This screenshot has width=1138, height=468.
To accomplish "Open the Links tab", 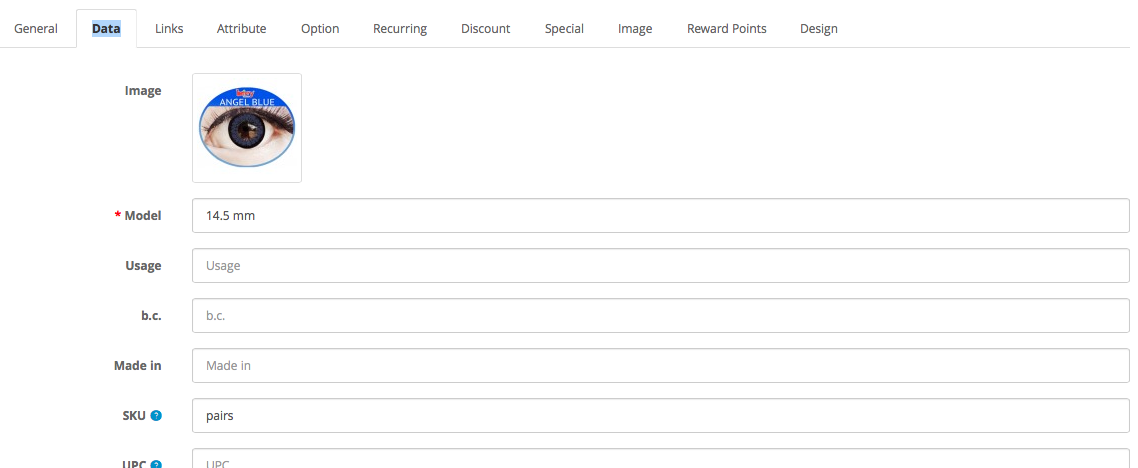I will pos(169,29).
